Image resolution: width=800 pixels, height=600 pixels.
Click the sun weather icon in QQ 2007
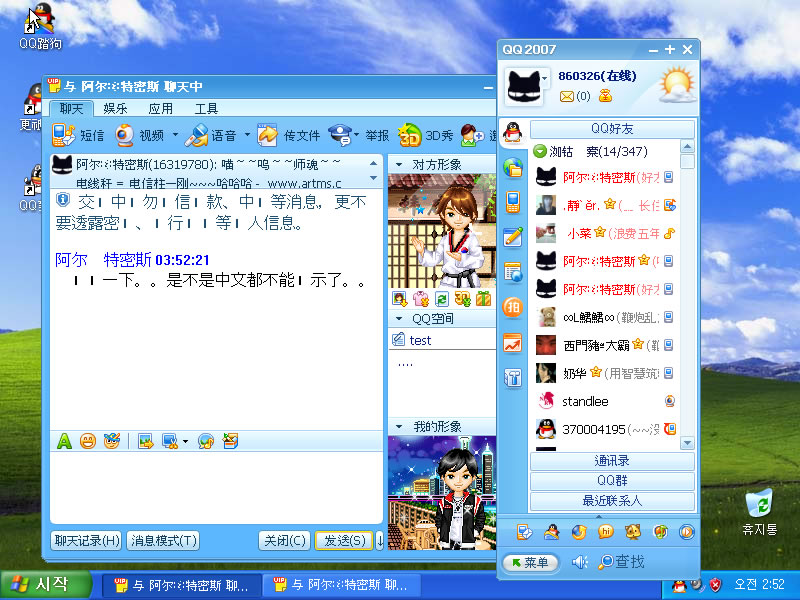(677, 85)
